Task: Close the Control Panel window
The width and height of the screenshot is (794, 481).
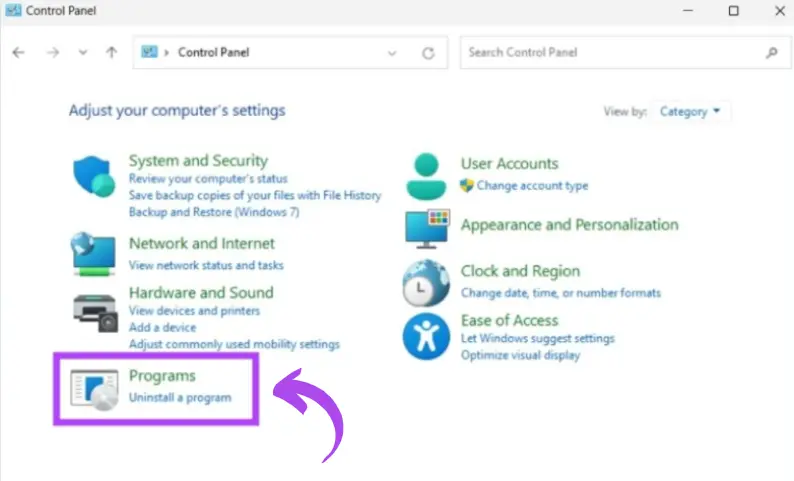Action: click(x=780, y=11)
